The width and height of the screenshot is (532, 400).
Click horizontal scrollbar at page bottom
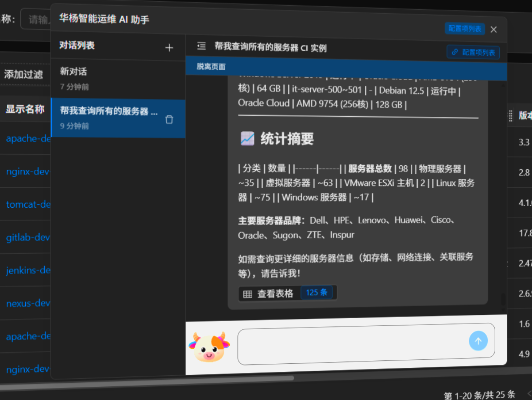147,383
